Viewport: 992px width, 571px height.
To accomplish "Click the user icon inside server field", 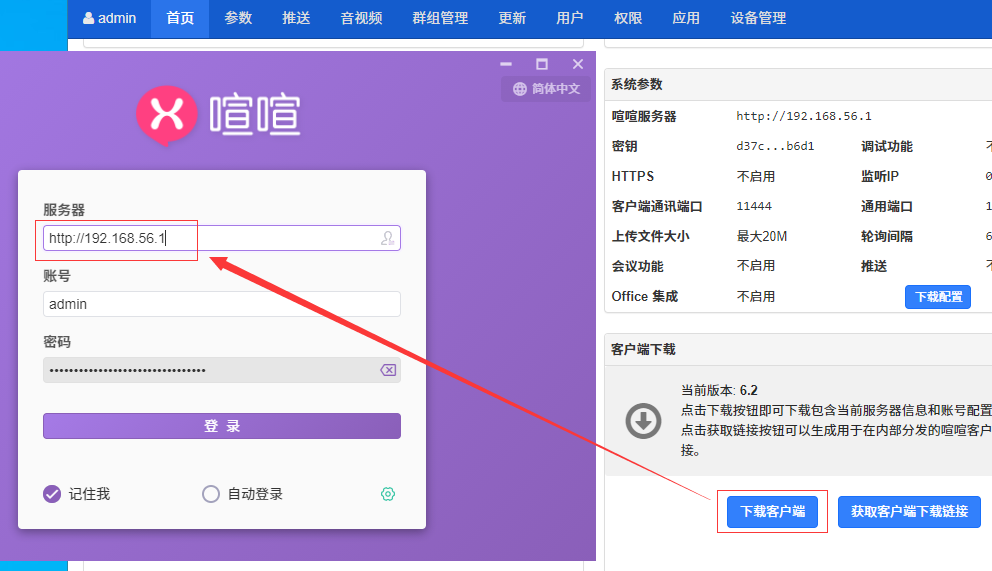I will click(387, 238).
